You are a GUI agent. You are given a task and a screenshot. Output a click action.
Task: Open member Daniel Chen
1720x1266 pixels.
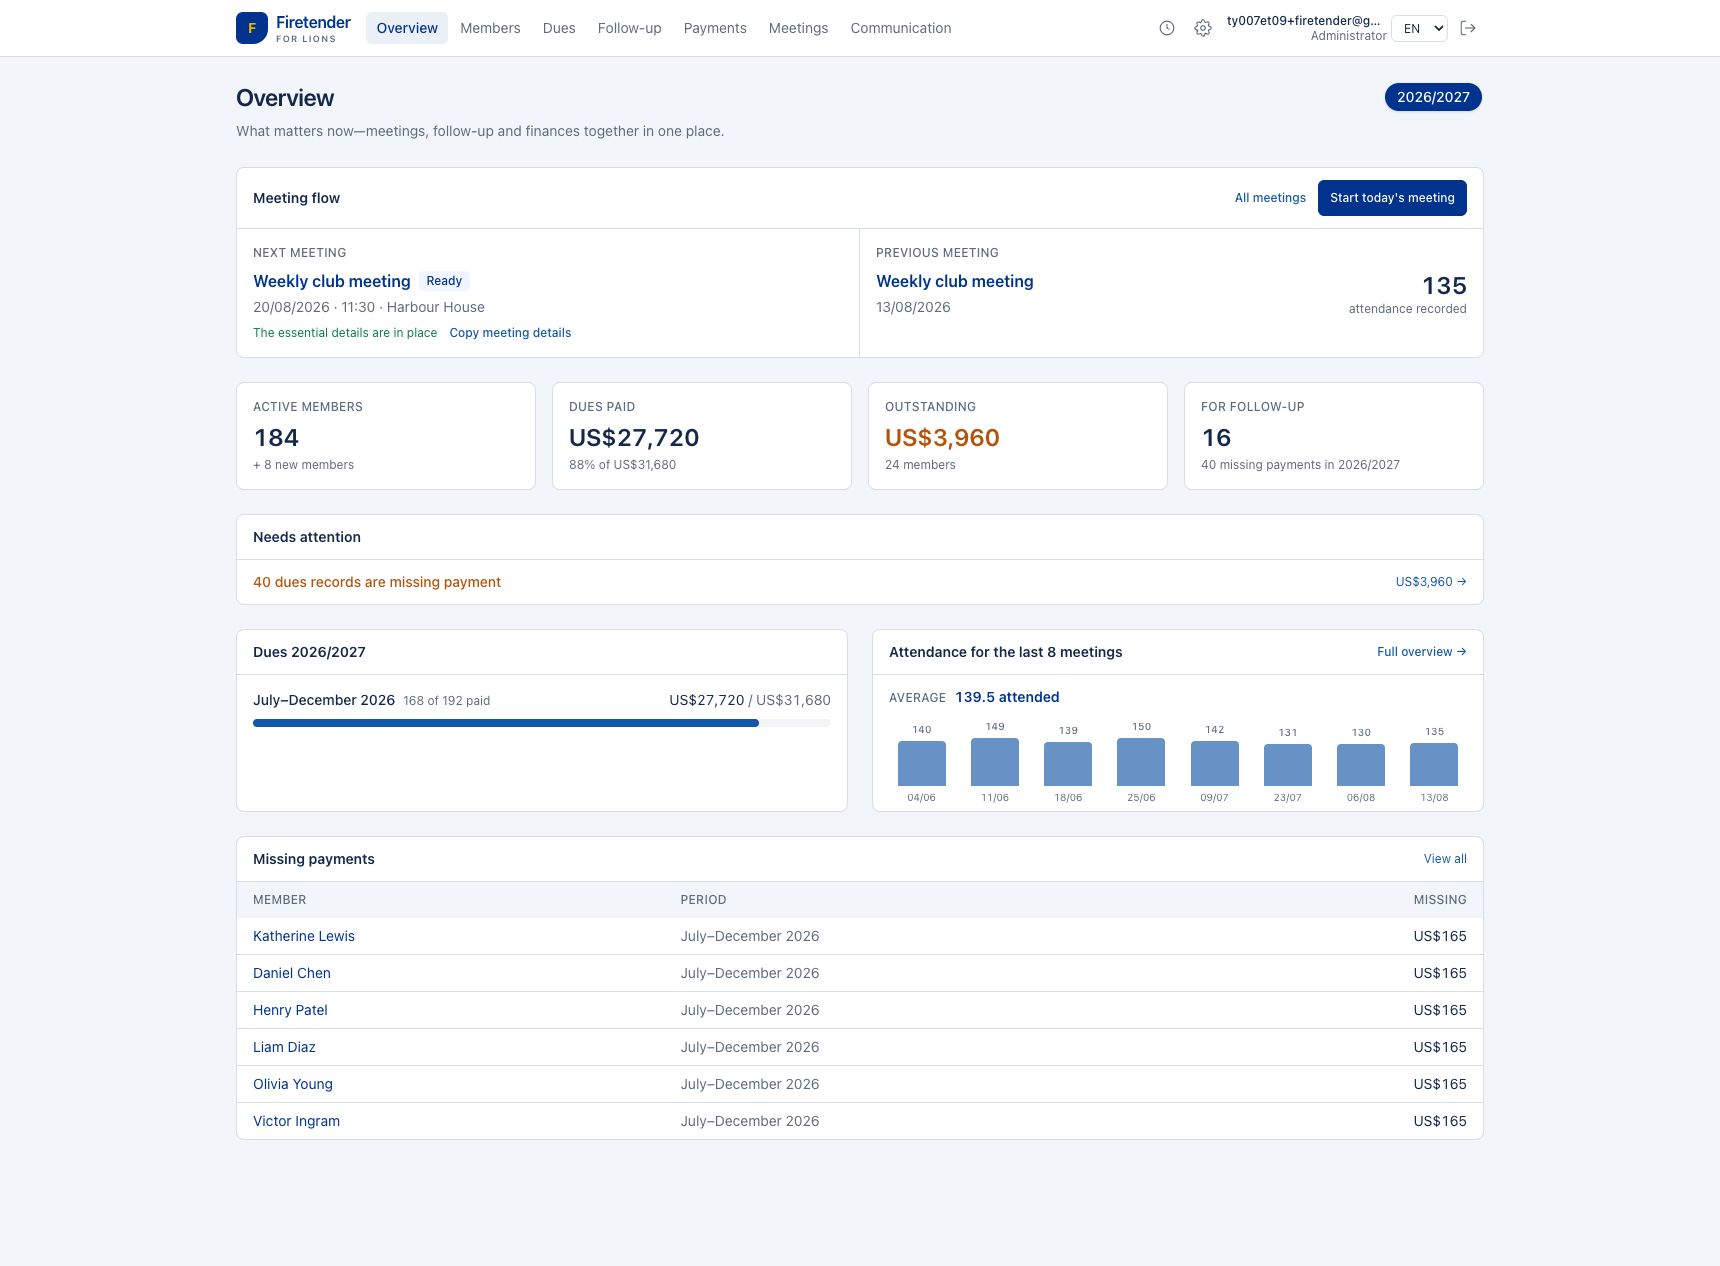[x=292, y=973]
